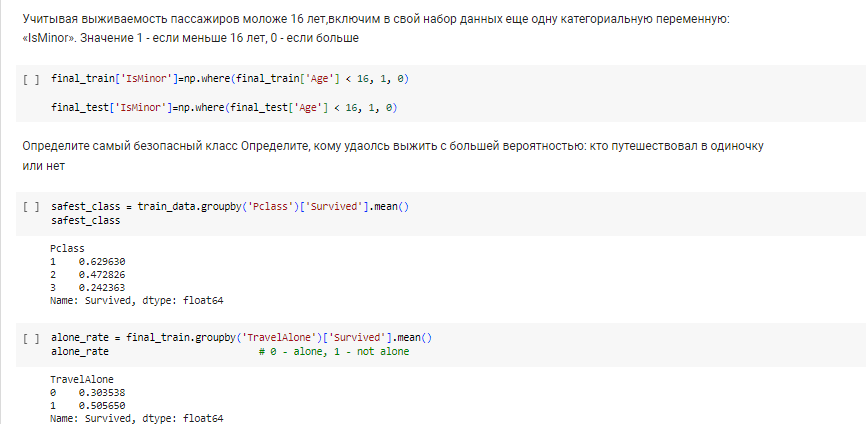Click the alone_rate groupby TravelAlone code line
The width and height of the screenshot is (866, 424).
point(241,337)
